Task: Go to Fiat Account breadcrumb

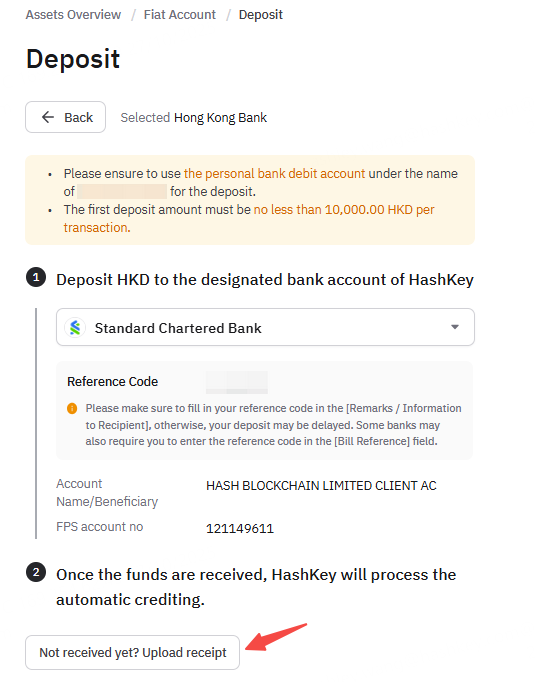Action: 180,15
